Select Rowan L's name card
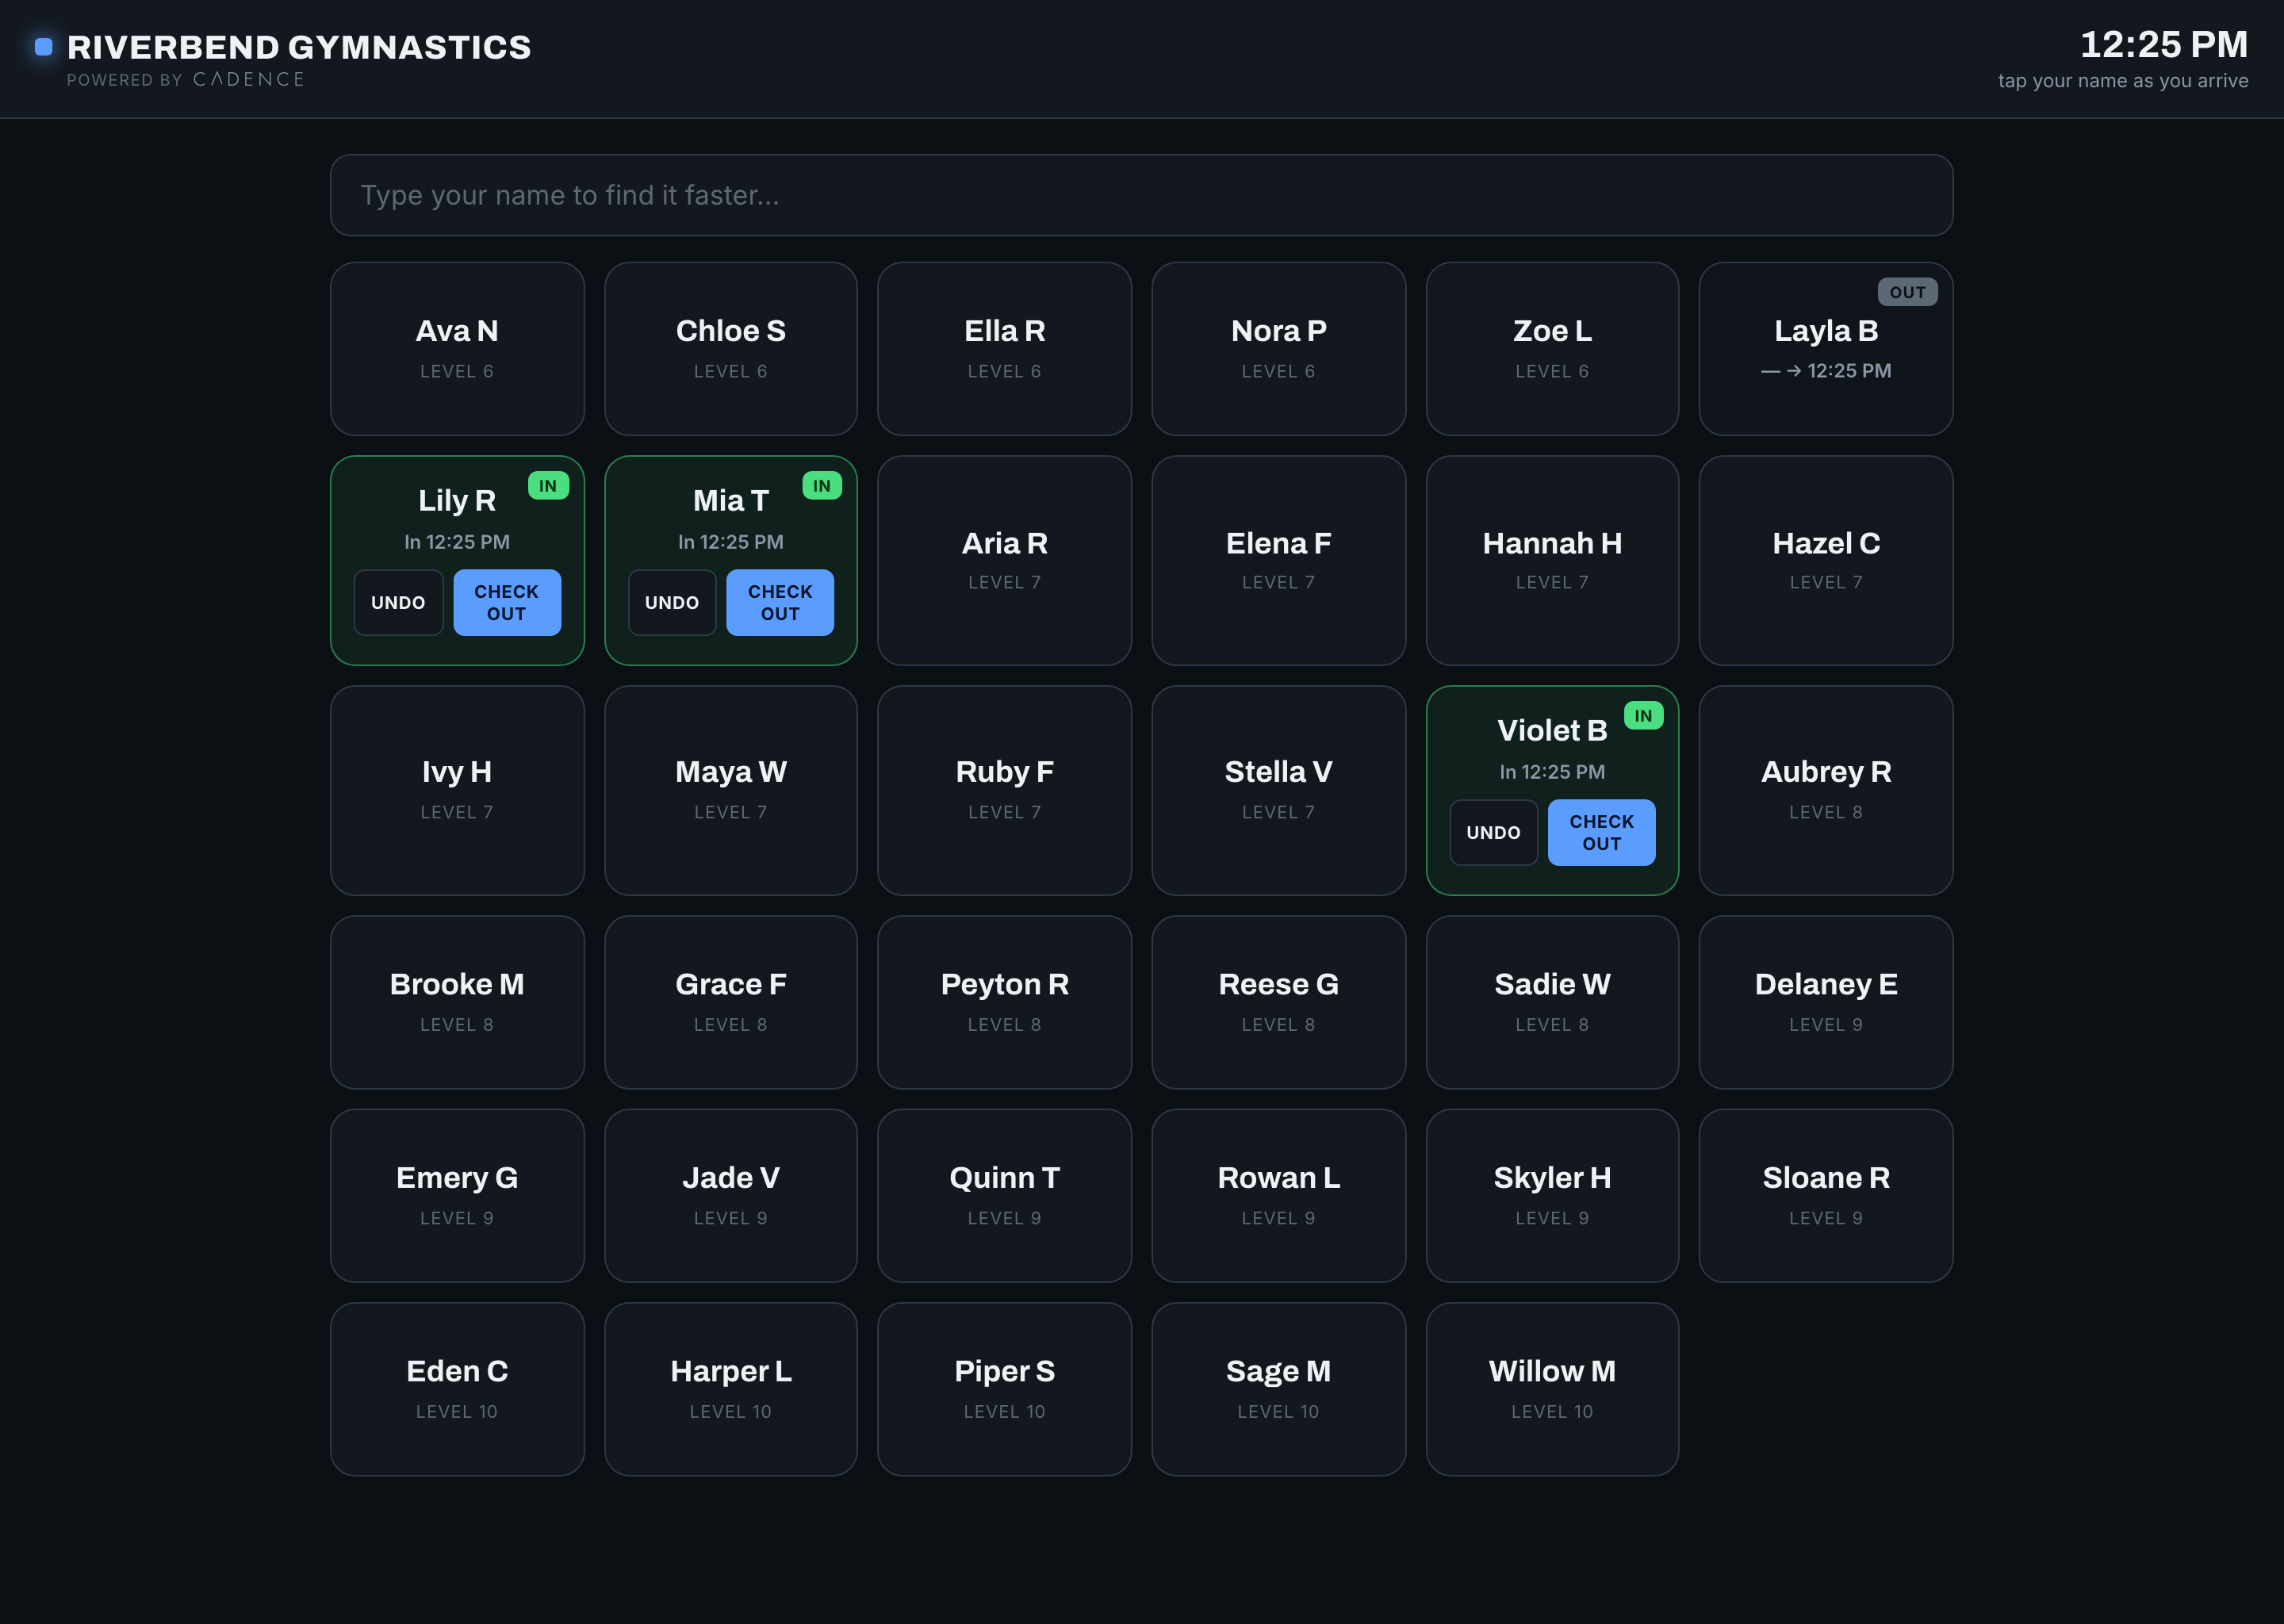Viewport: 2284px width, 1624px height. click(1278, 1195)
